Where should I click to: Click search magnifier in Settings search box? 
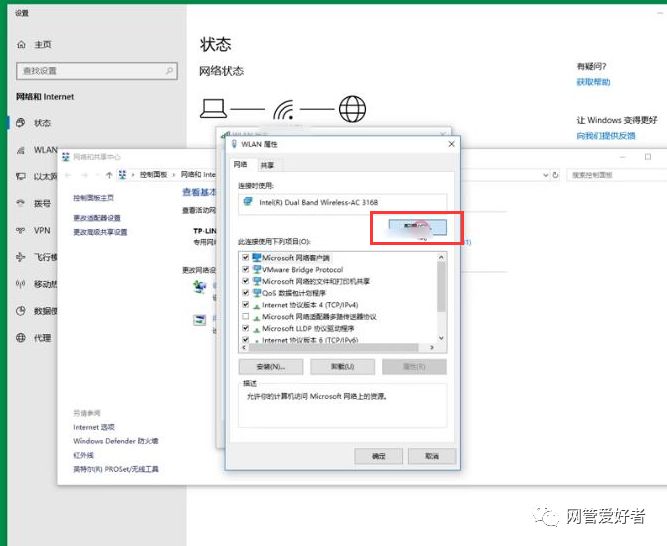tap(169, 71)
